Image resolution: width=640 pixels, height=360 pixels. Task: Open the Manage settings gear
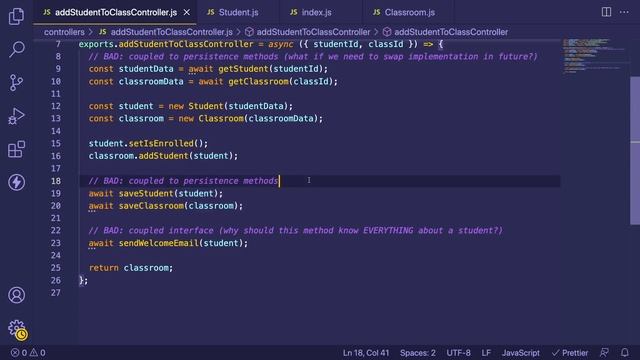tap(17, 329)
